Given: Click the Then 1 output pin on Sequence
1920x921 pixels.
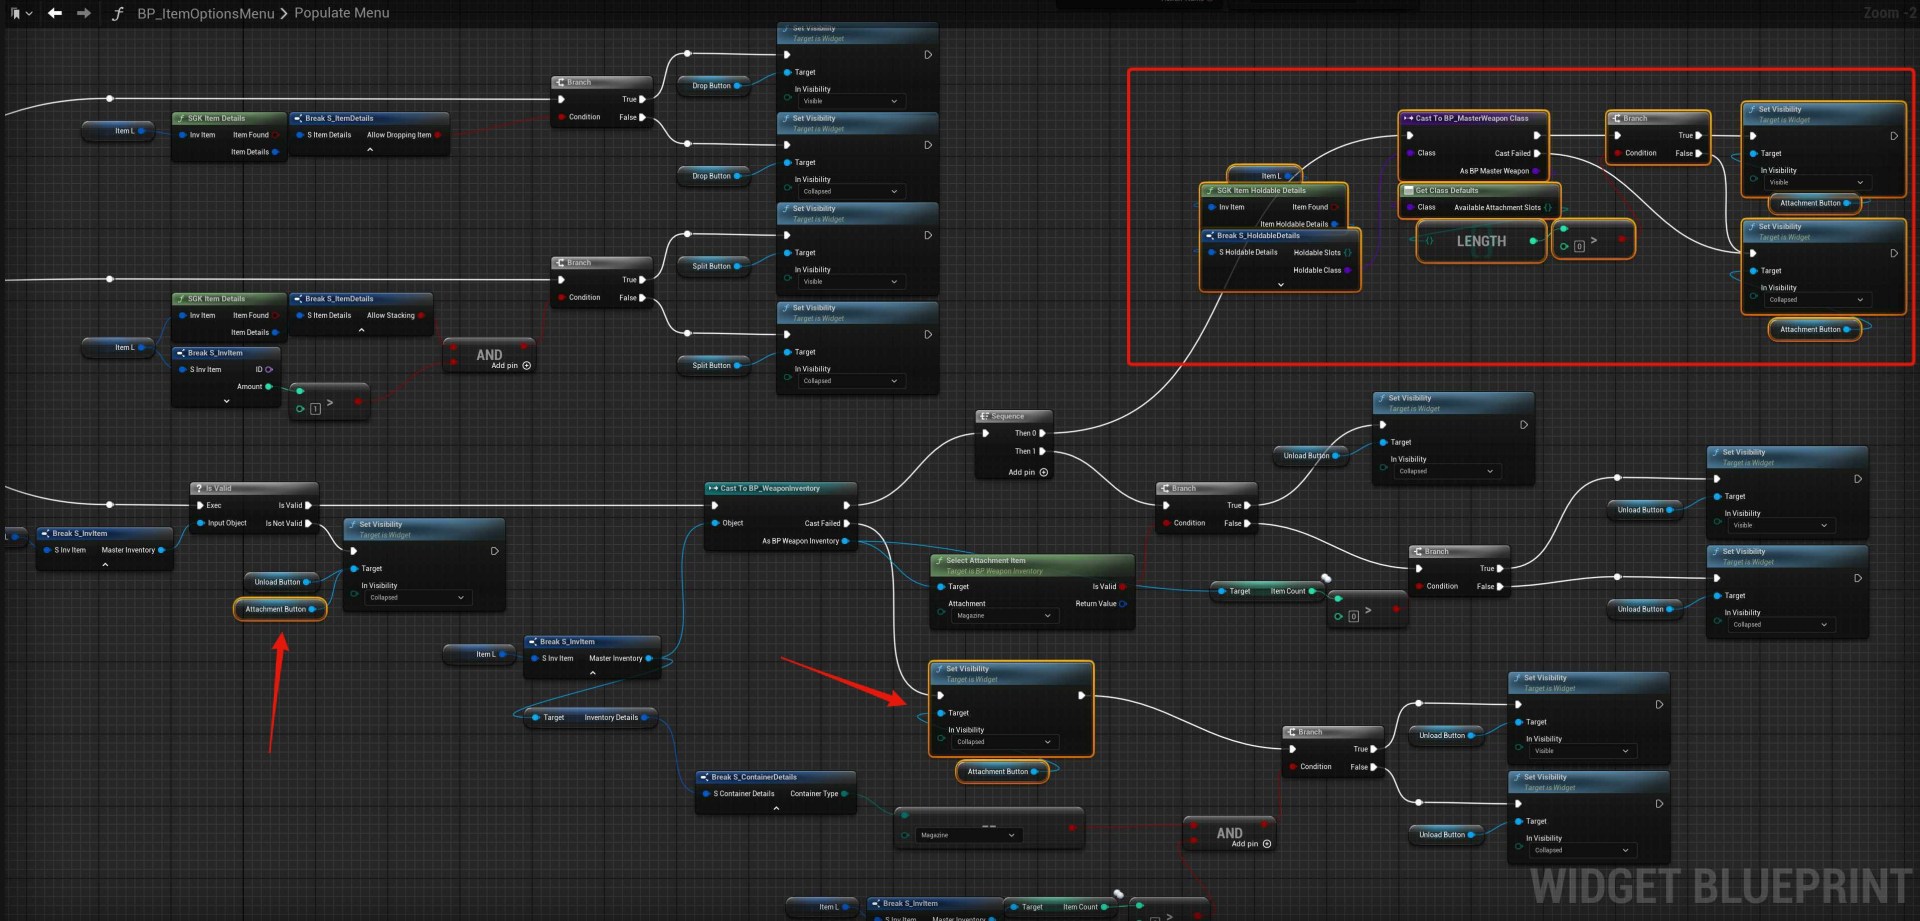Looking at the screenshot, I should pyautogui.click(x=1042, y=451).
